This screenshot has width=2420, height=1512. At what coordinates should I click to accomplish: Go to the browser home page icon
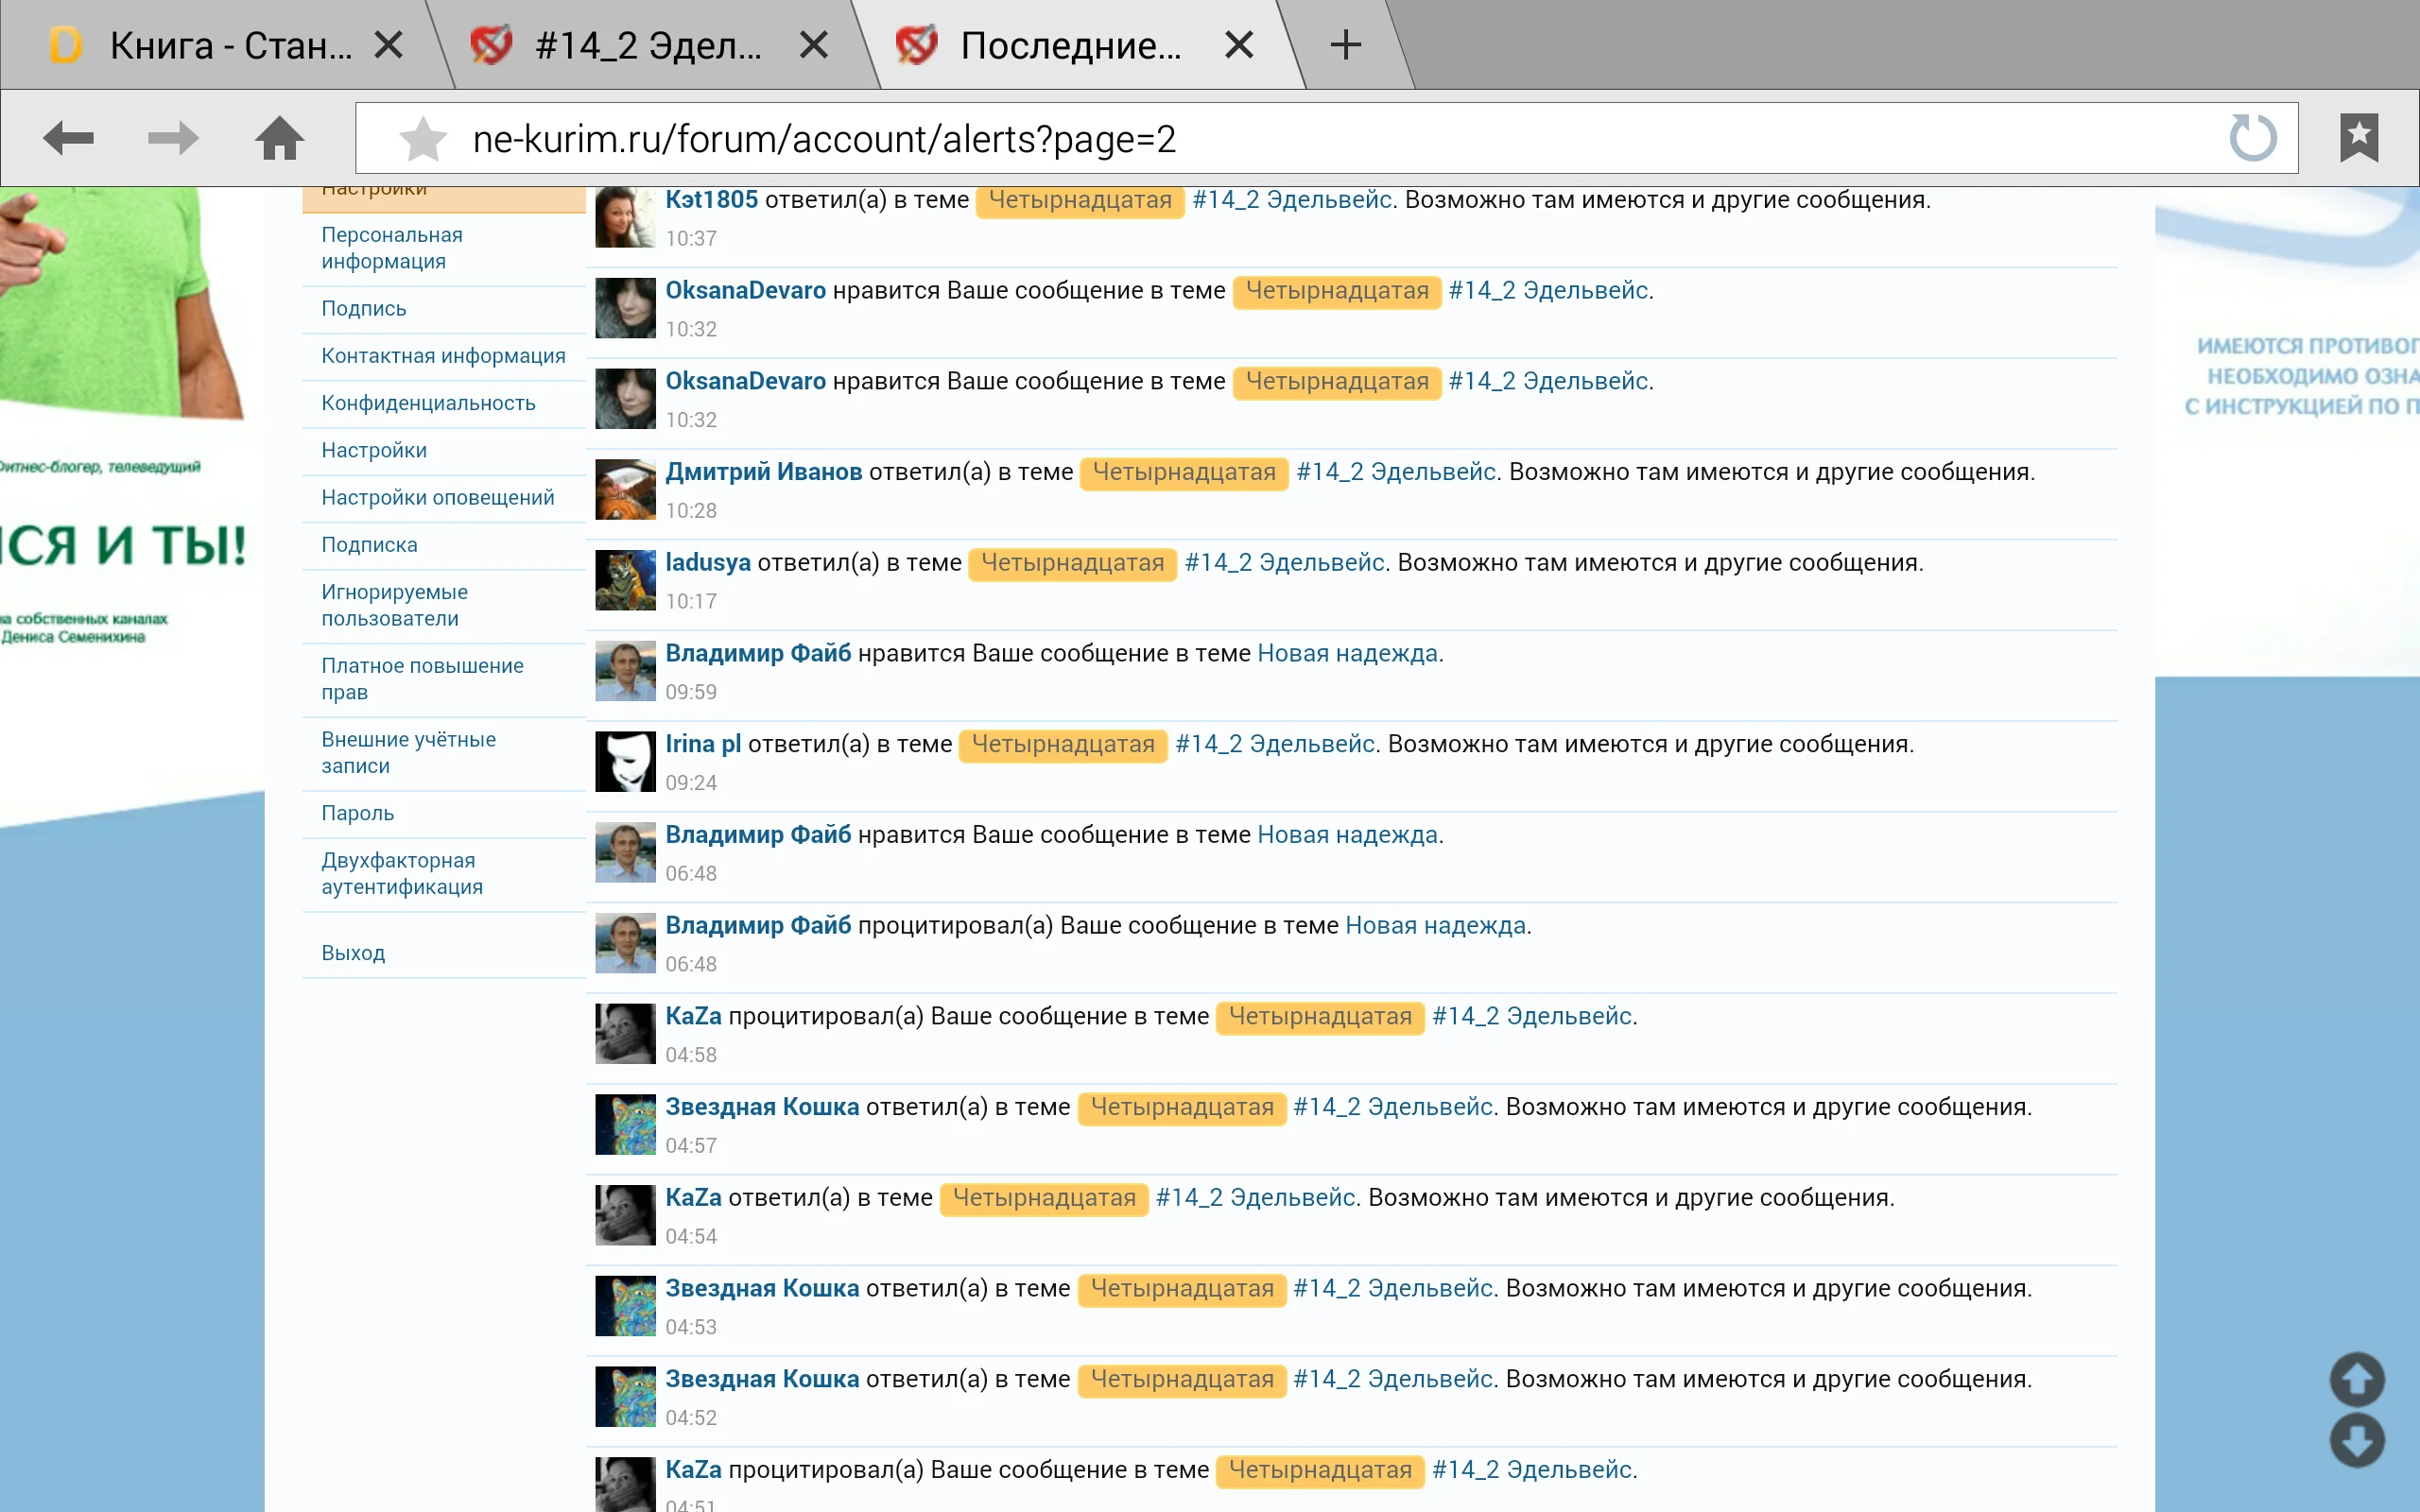[x=279, y=138]
